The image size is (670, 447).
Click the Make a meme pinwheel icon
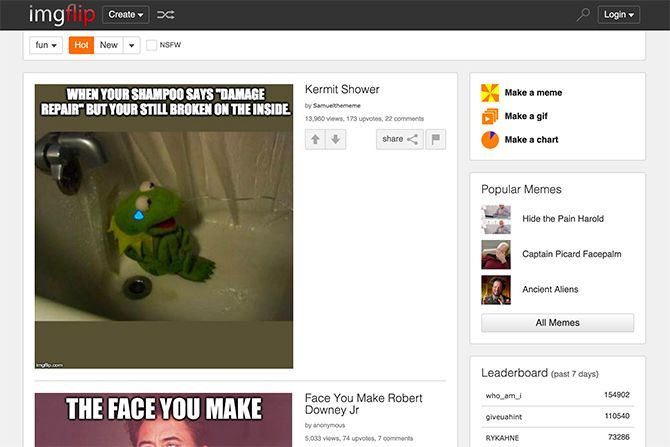490,93
